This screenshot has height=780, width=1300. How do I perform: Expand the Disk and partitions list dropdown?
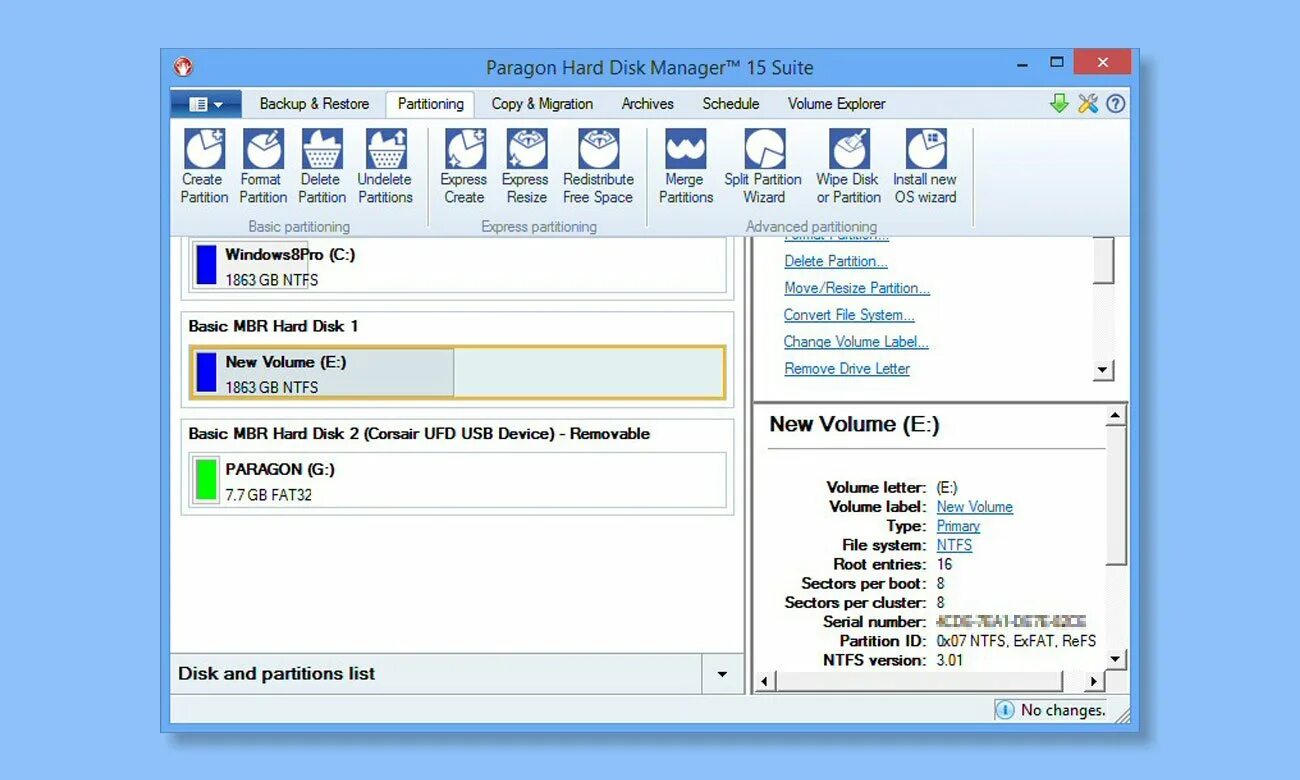pyautogui.click(x=722, y=674)
